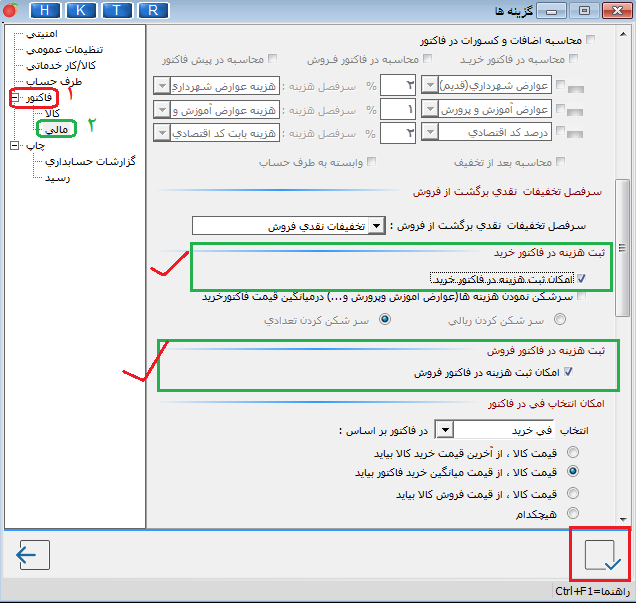Select رسید tree item
This screenshot has width=636, height=603.
click(57, 178)
